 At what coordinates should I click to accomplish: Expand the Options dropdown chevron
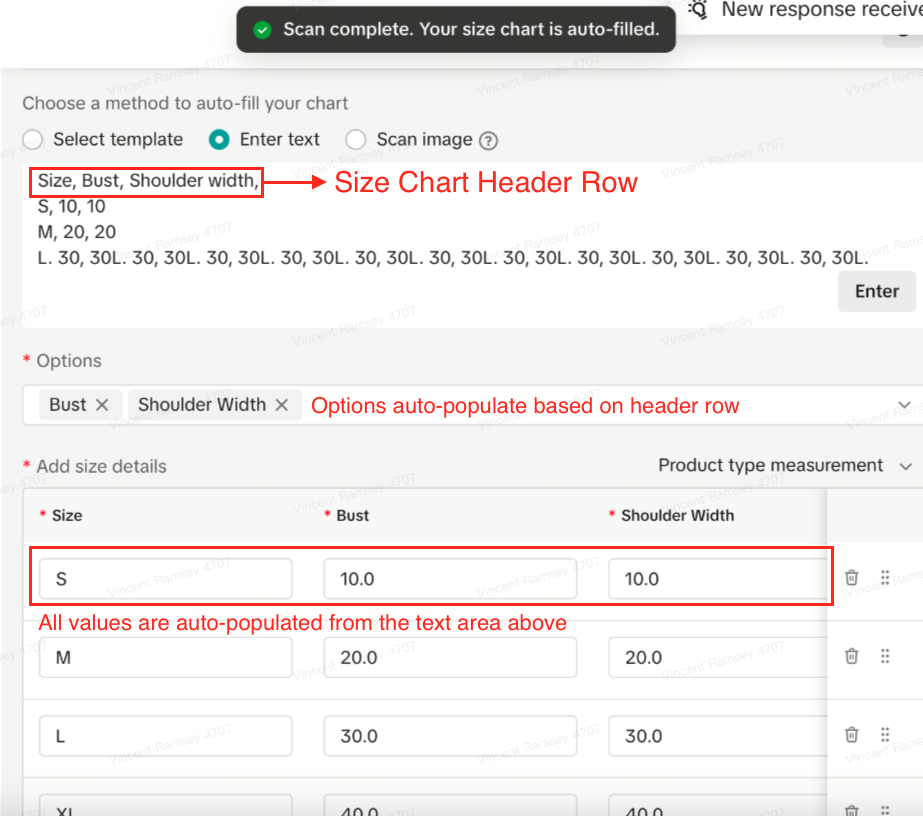(x=904, y=405)
